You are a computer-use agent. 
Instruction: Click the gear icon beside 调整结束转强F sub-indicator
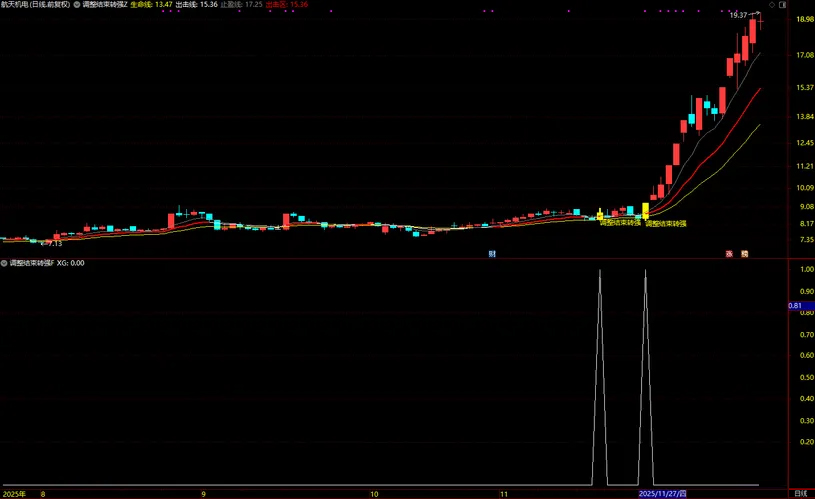pos(5,263)
